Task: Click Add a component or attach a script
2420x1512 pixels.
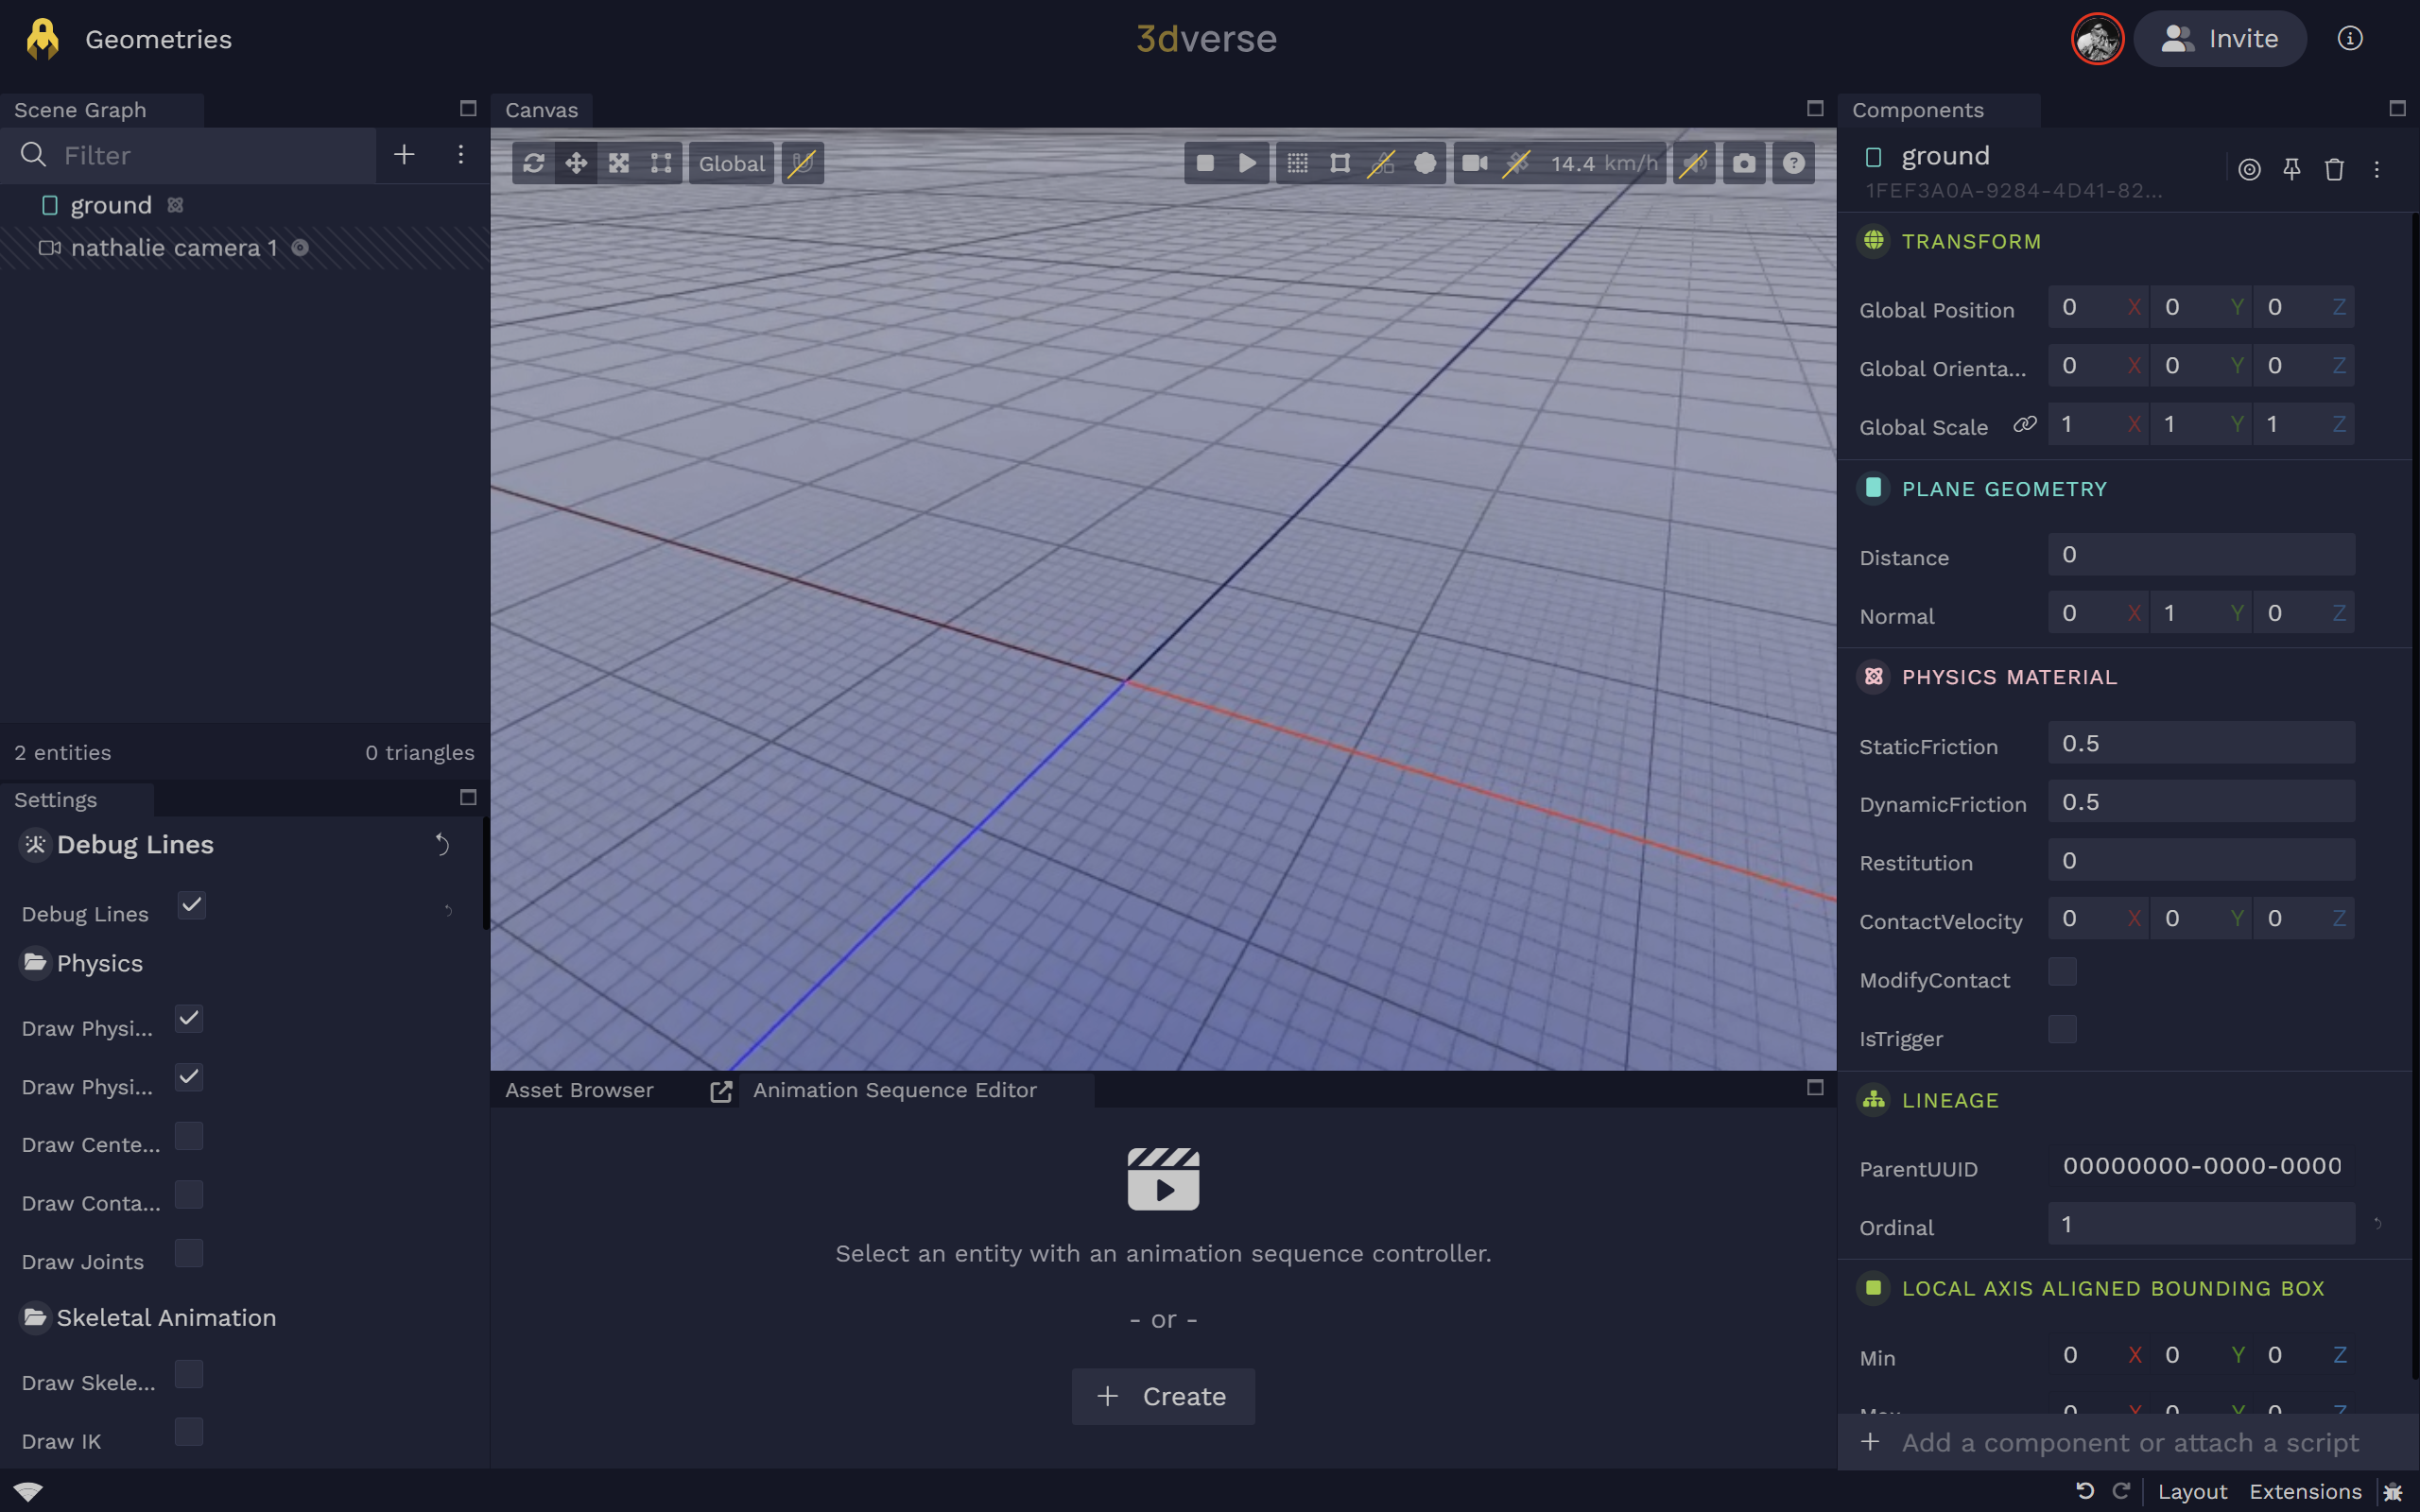Action: point(2129,1442)
